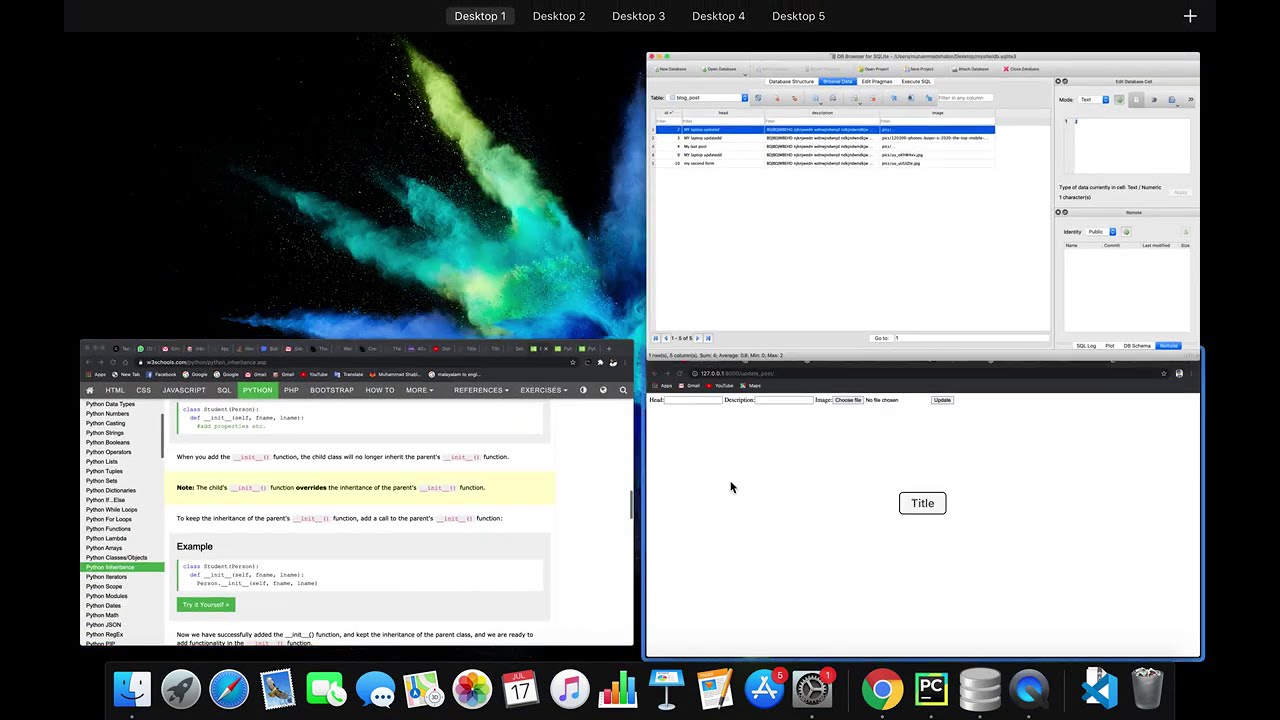Select row 'my second form' in table

[x=823, y=163]
